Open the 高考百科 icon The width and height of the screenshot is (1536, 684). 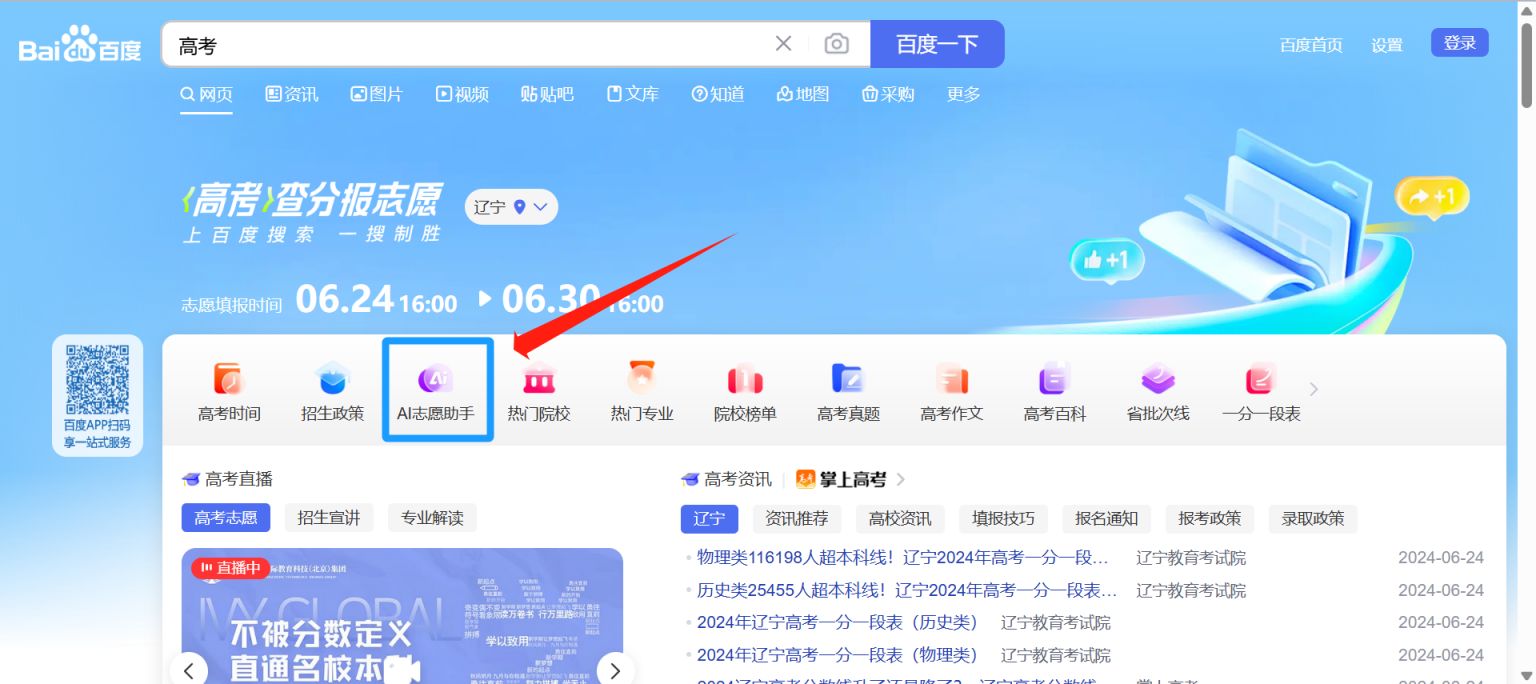[1055, 391]
